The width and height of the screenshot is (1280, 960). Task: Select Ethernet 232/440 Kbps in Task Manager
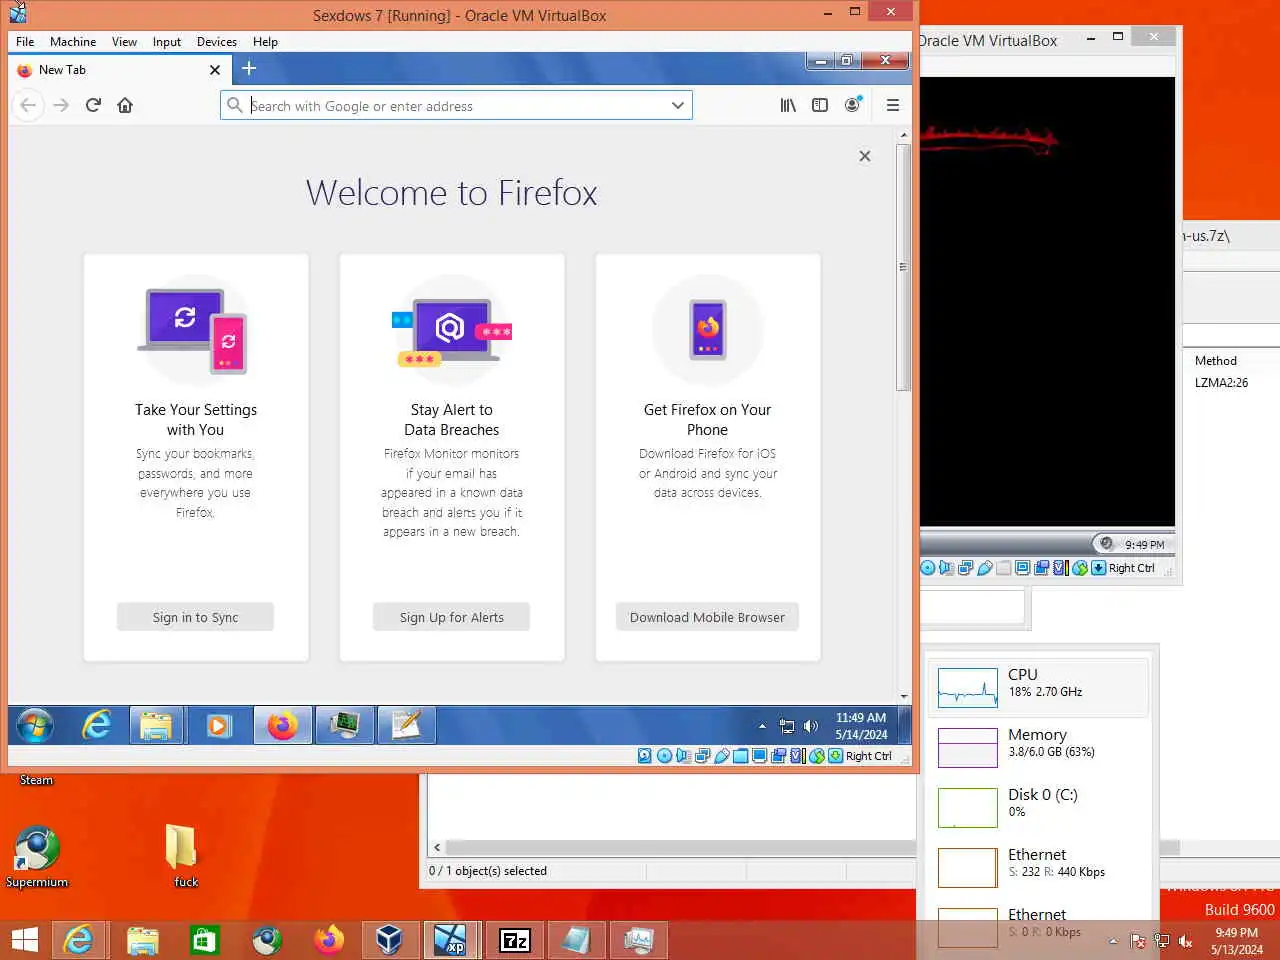click(x=1040, y=867)
